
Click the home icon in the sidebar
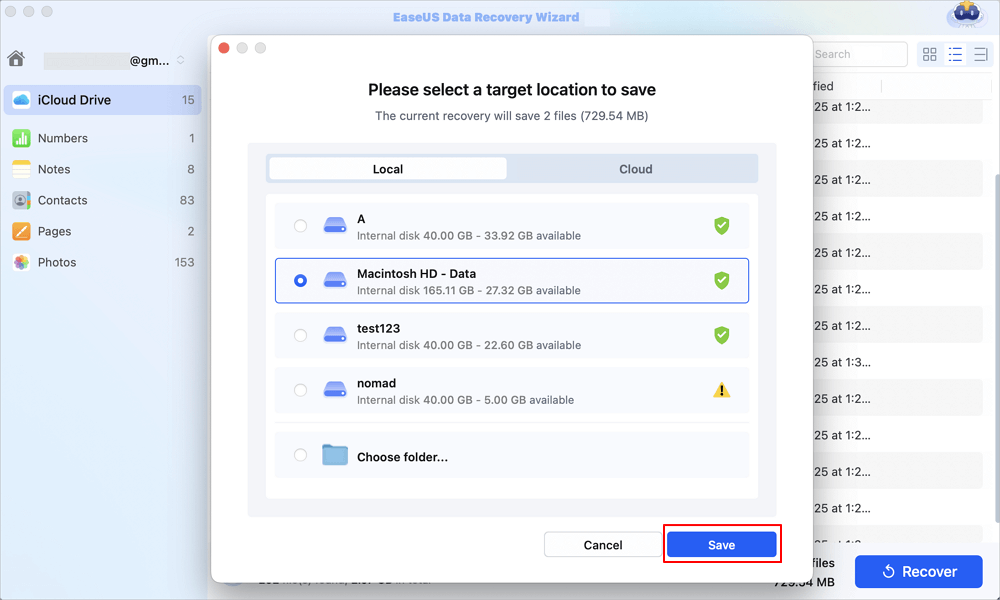tap(16, 59)
